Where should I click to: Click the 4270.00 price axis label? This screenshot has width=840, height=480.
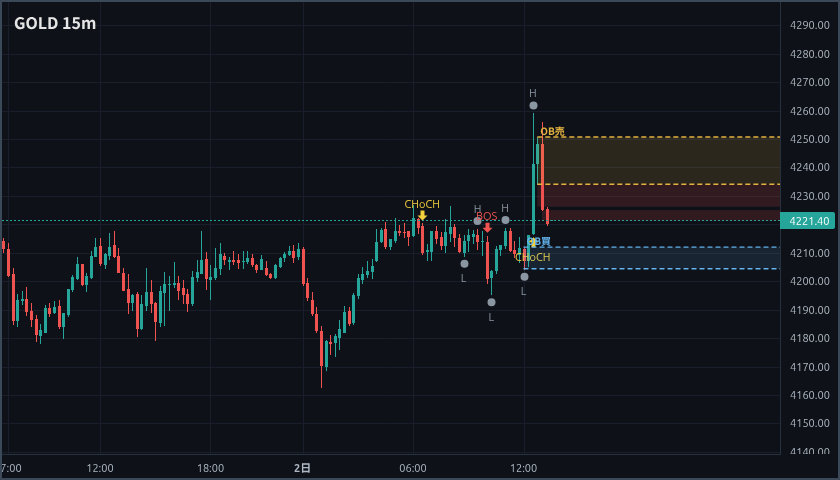pyautogui.click(x=809, y=82)
